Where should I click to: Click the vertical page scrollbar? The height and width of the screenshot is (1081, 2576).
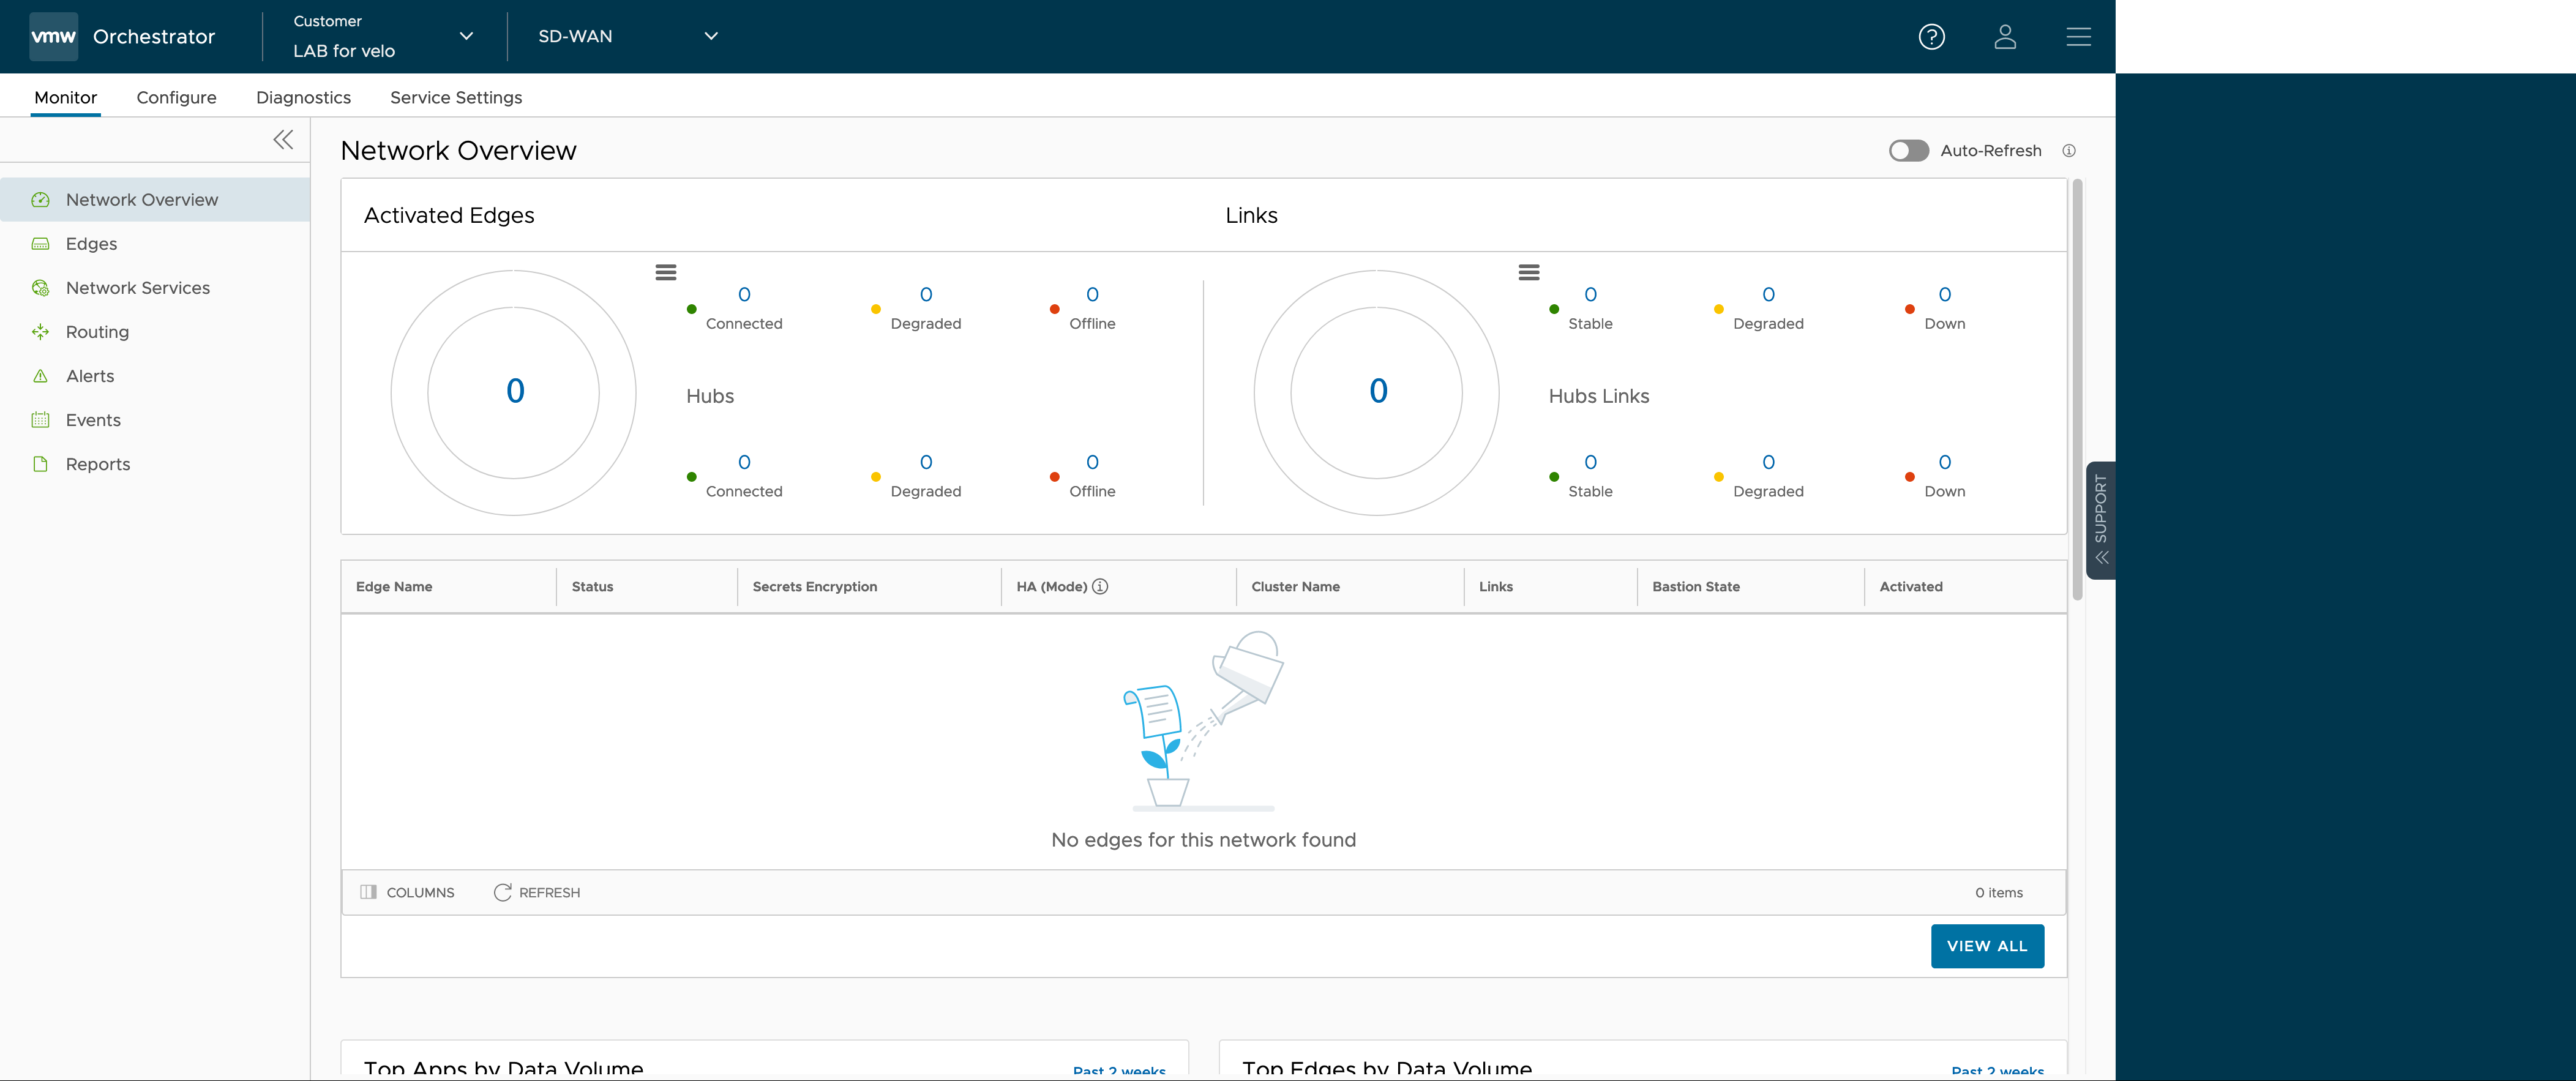click(2077, 390)
